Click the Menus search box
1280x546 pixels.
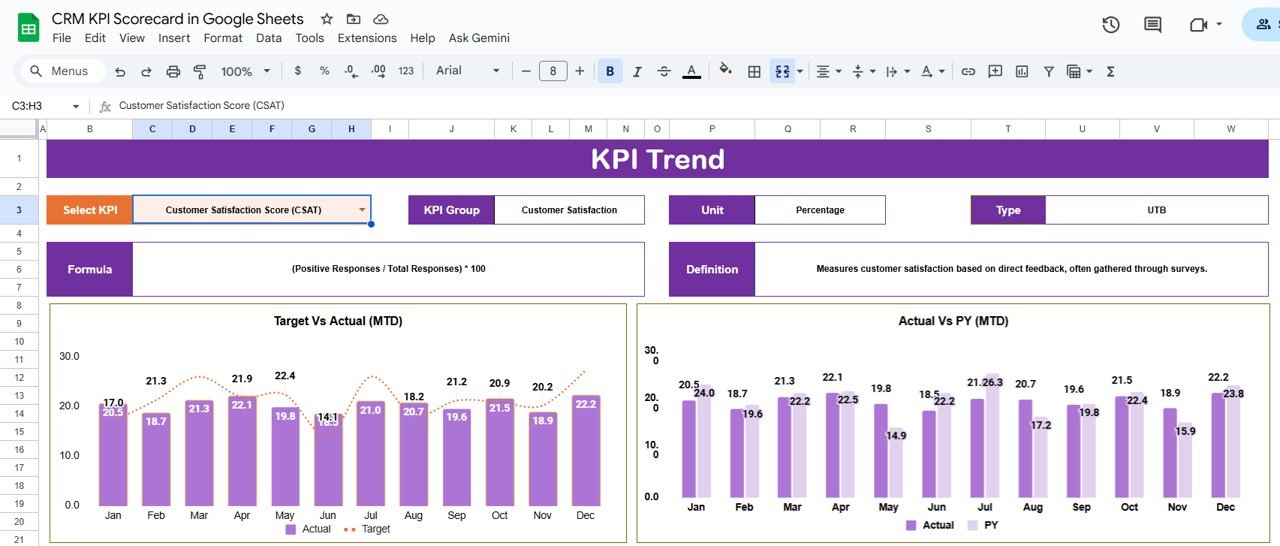pyautogui.click(x=60, y=71)
